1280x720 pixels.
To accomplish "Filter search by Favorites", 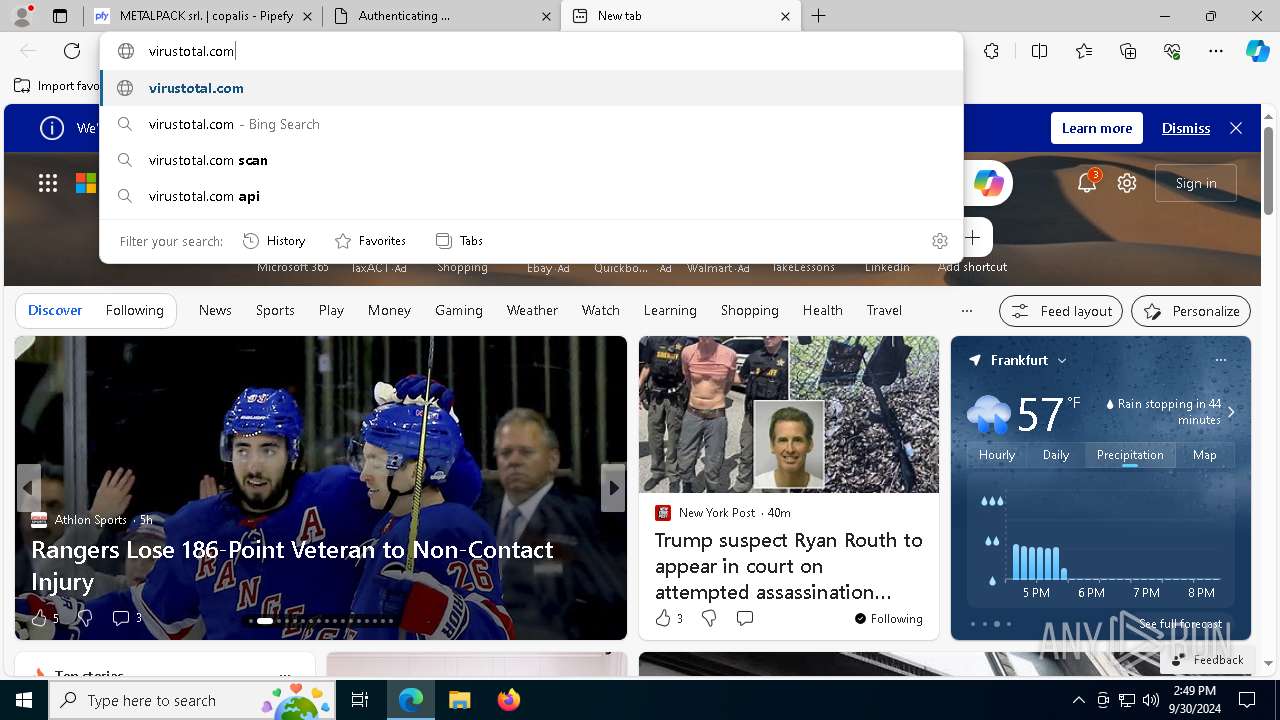I will coord(371,241).
